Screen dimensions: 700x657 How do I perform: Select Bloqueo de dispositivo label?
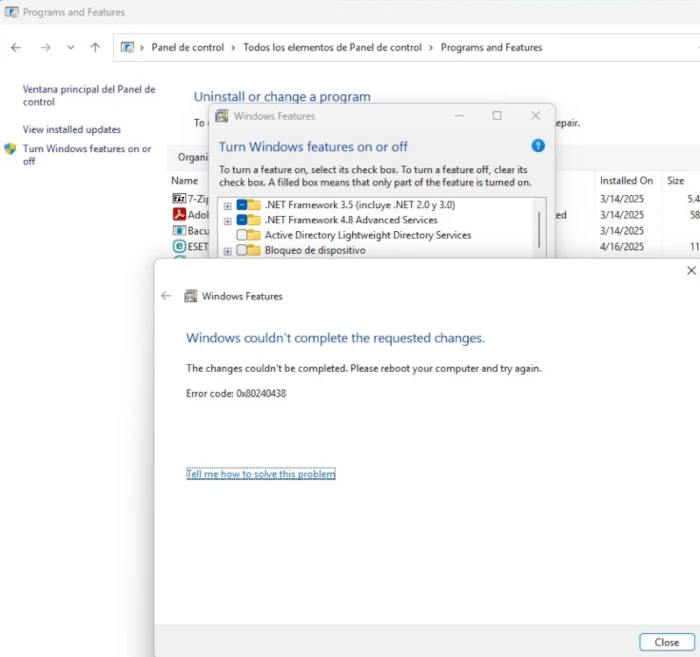click(315, 250)
